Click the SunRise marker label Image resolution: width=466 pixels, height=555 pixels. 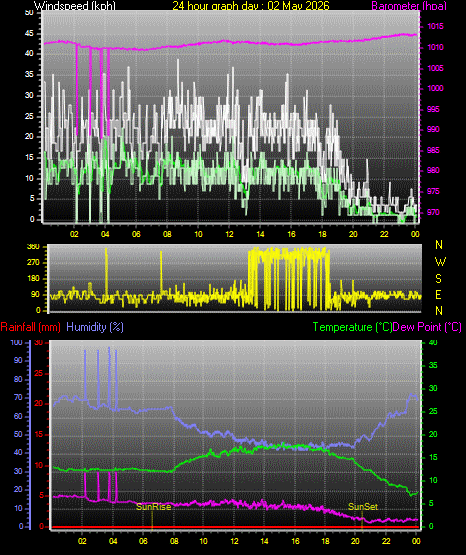click(x=154, y=507)
